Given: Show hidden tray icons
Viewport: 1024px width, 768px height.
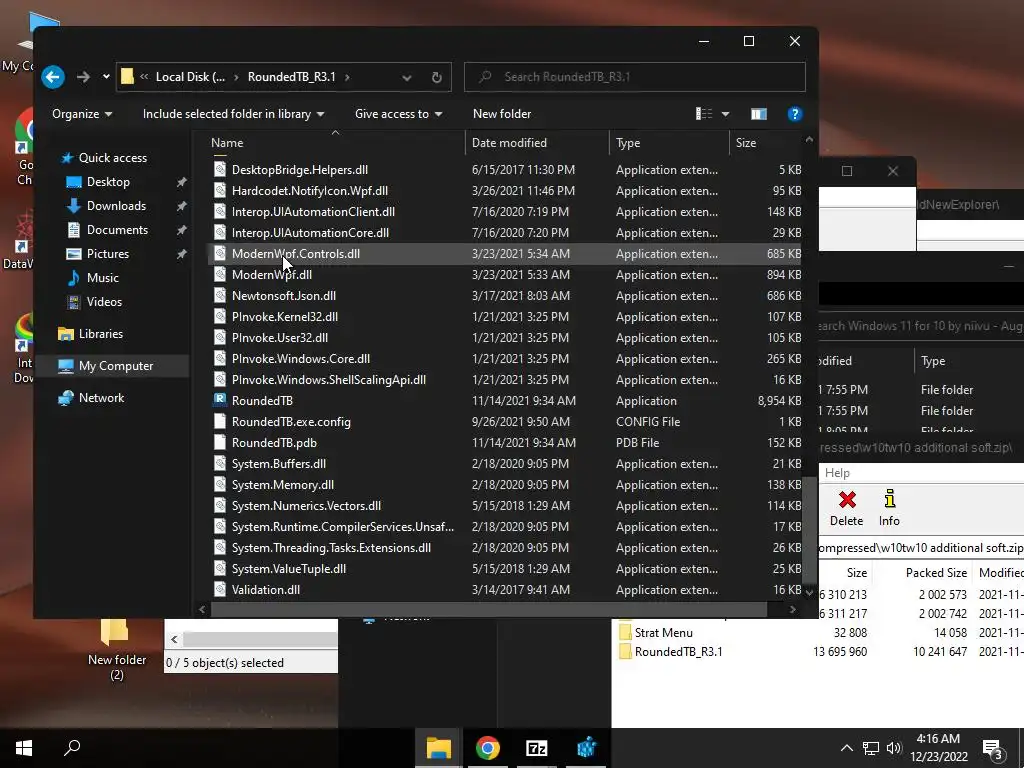Looking at the screenshot, I should (x=846, y=748).
